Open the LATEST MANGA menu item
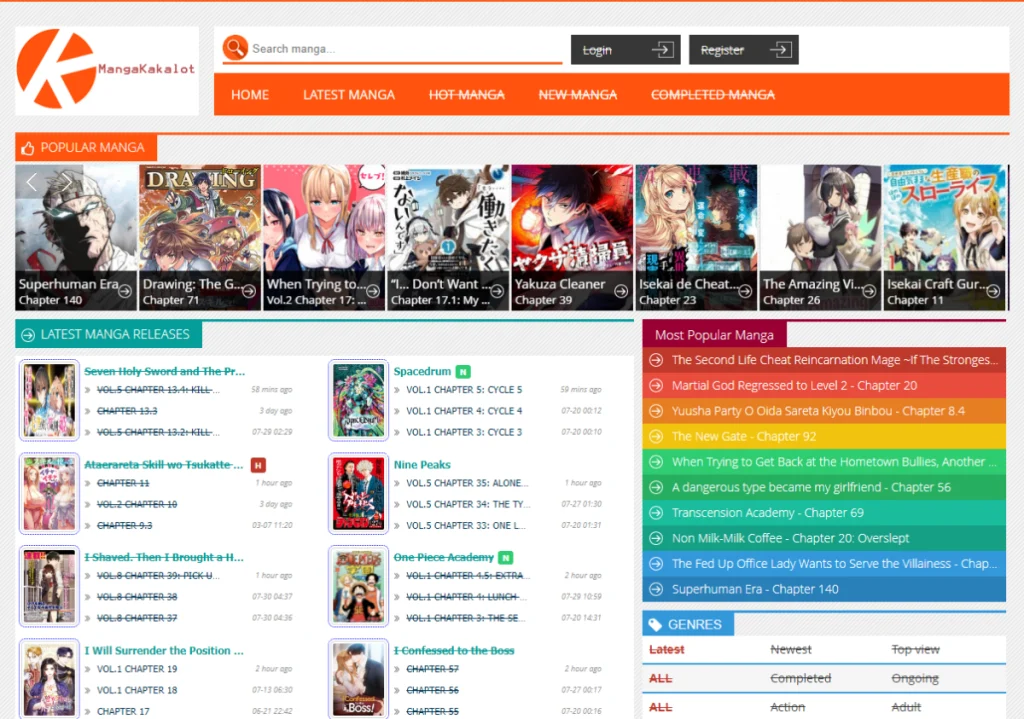 coord(349,95)
